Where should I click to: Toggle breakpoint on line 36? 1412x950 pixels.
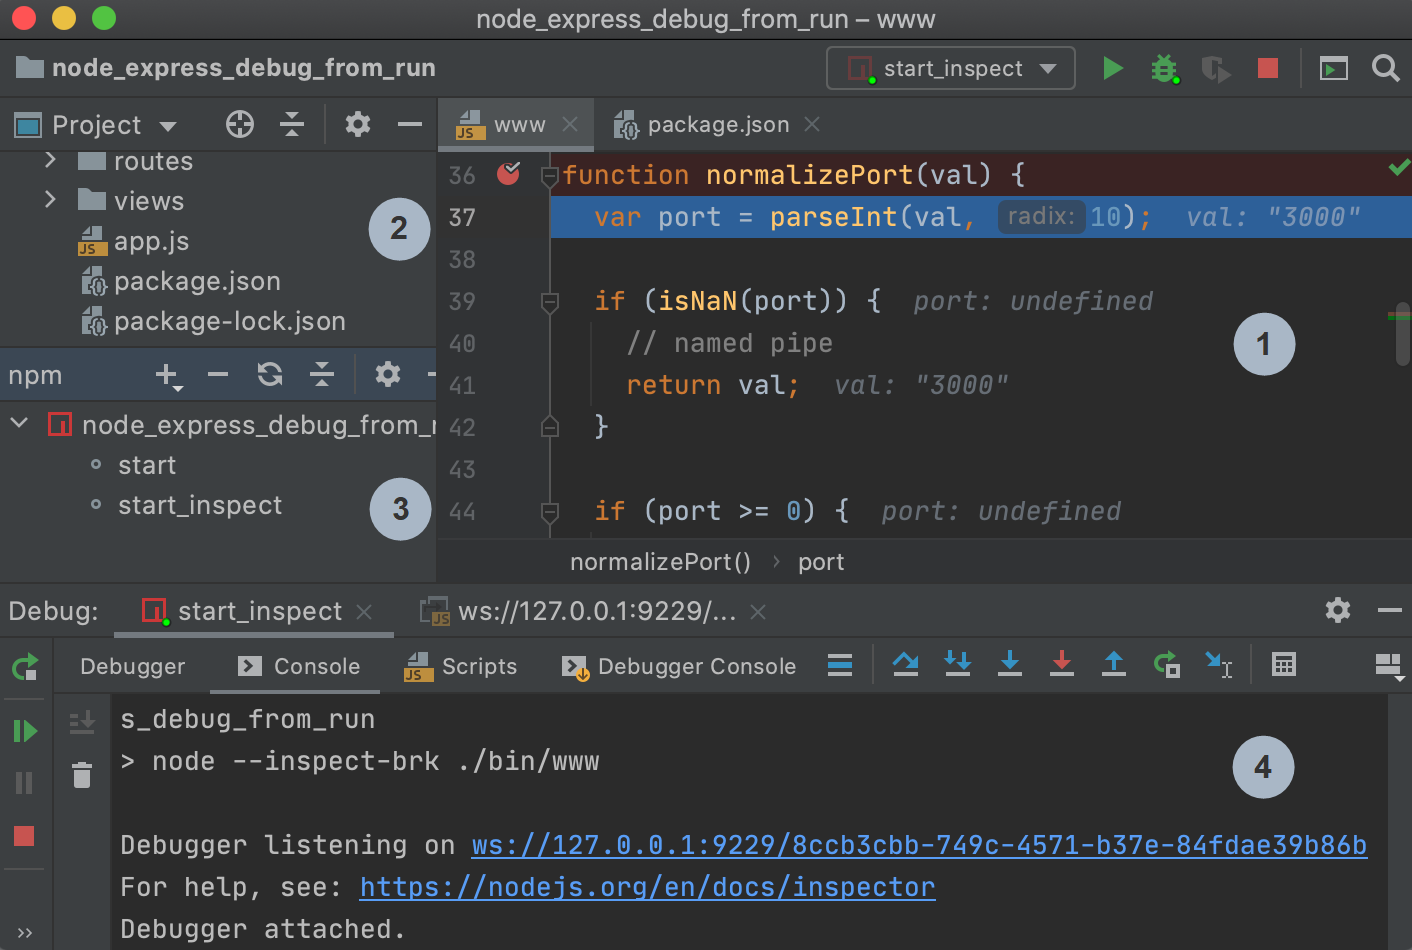pos(509,174)
